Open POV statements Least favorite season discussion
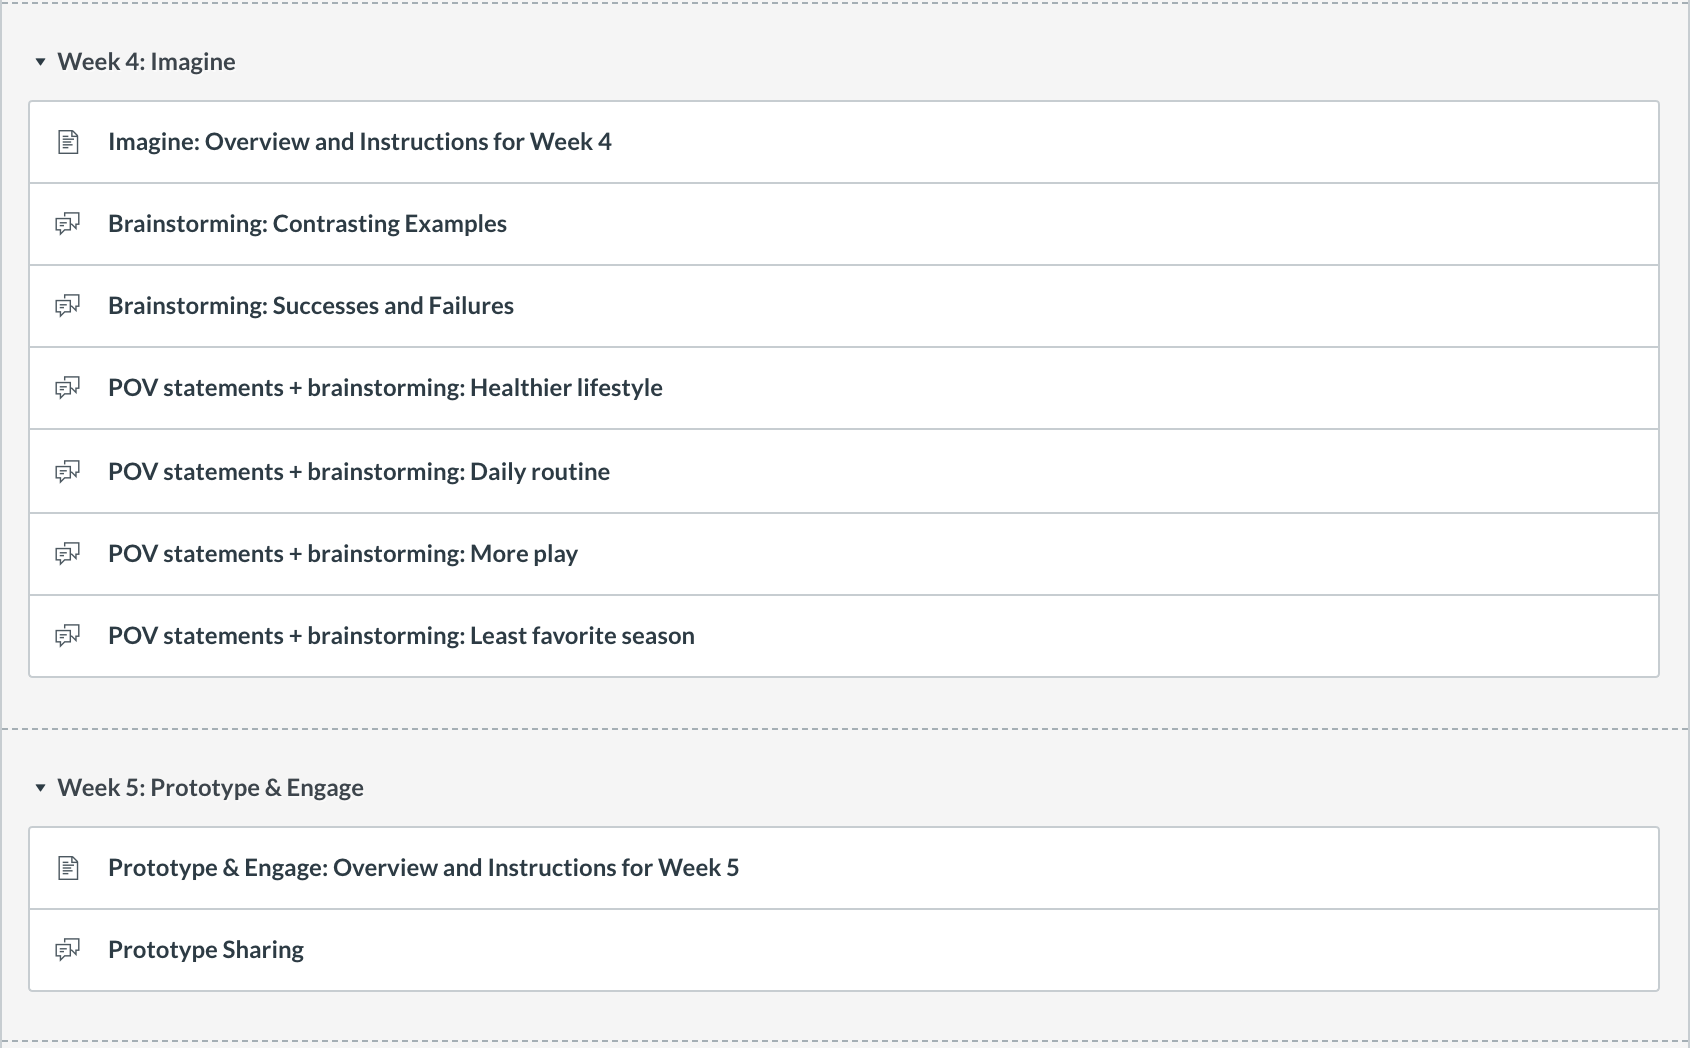This screenshot has width=1694, height=1048. (401, 636)
